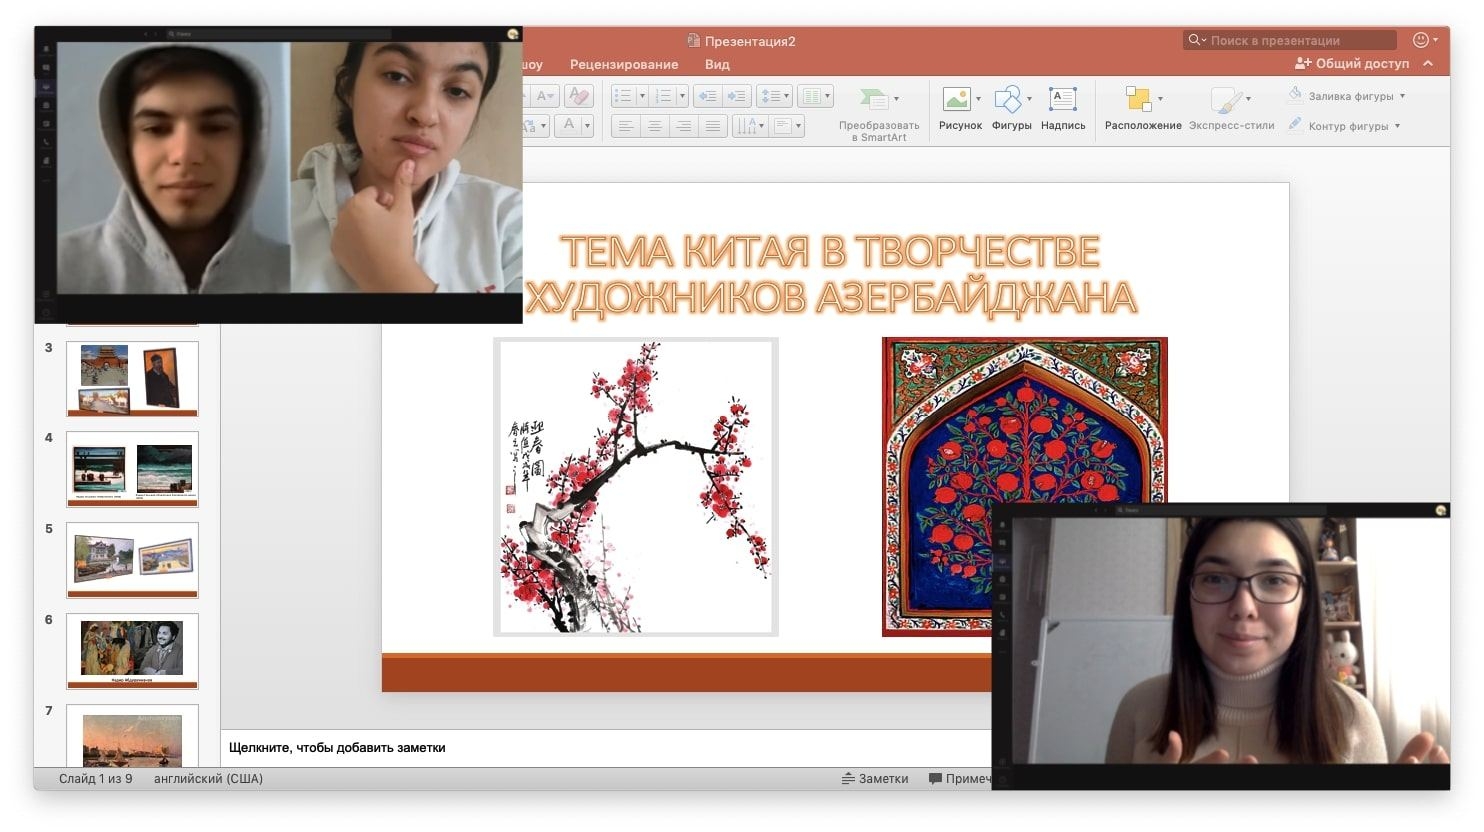
Task: Click the Teams profile avatar in bottom-right window
Action: point(1441,510)
